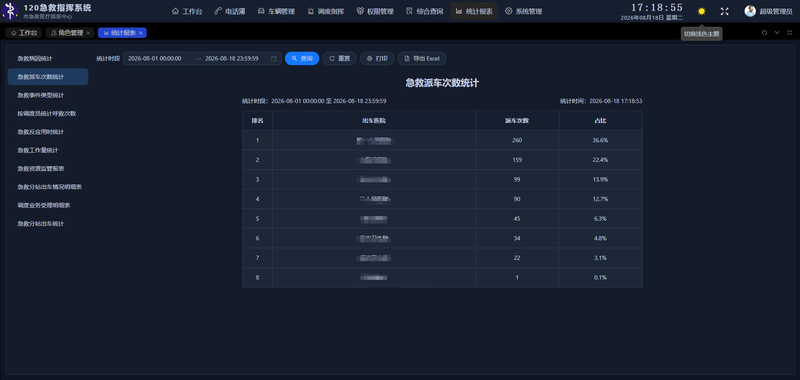Close the 角色管理 tab
The image size is (800, 380).
pos(88,33)
